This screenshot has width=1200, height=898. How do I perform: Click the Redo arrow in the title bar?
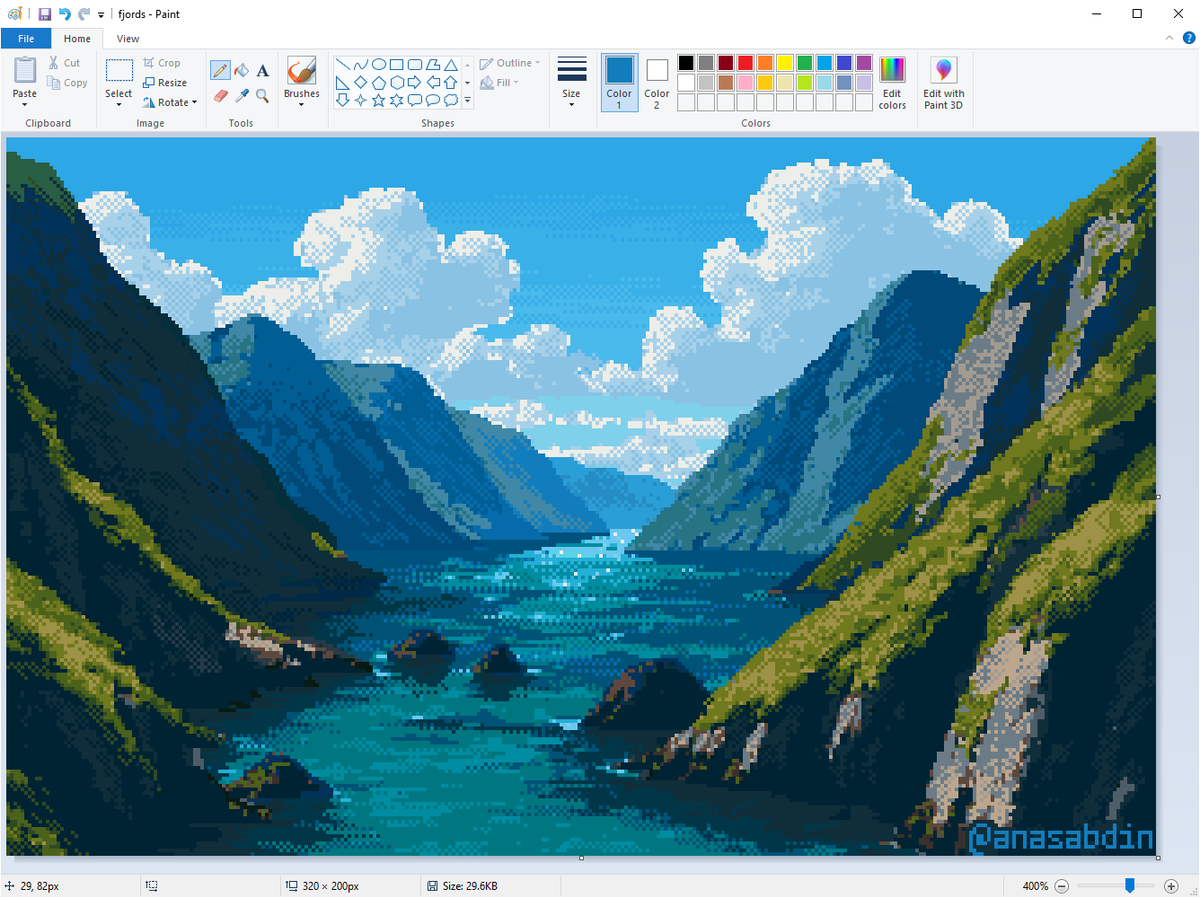pyautogui.click(x=84, y=14)
